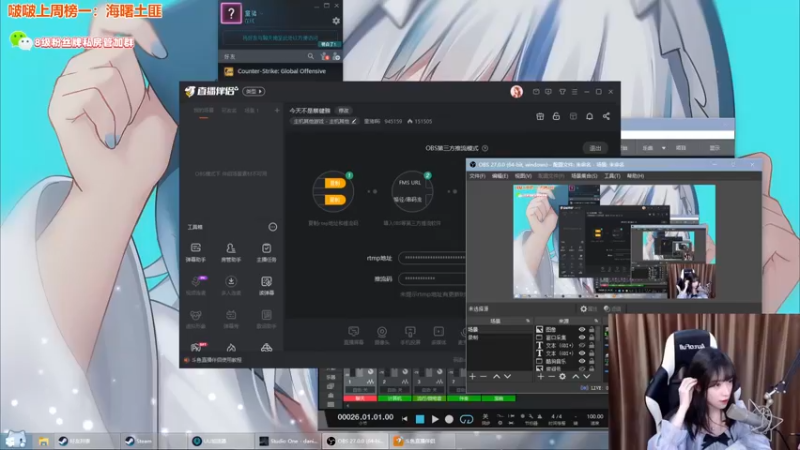
Task: Move selected OBS scene up
Action: 496,377
